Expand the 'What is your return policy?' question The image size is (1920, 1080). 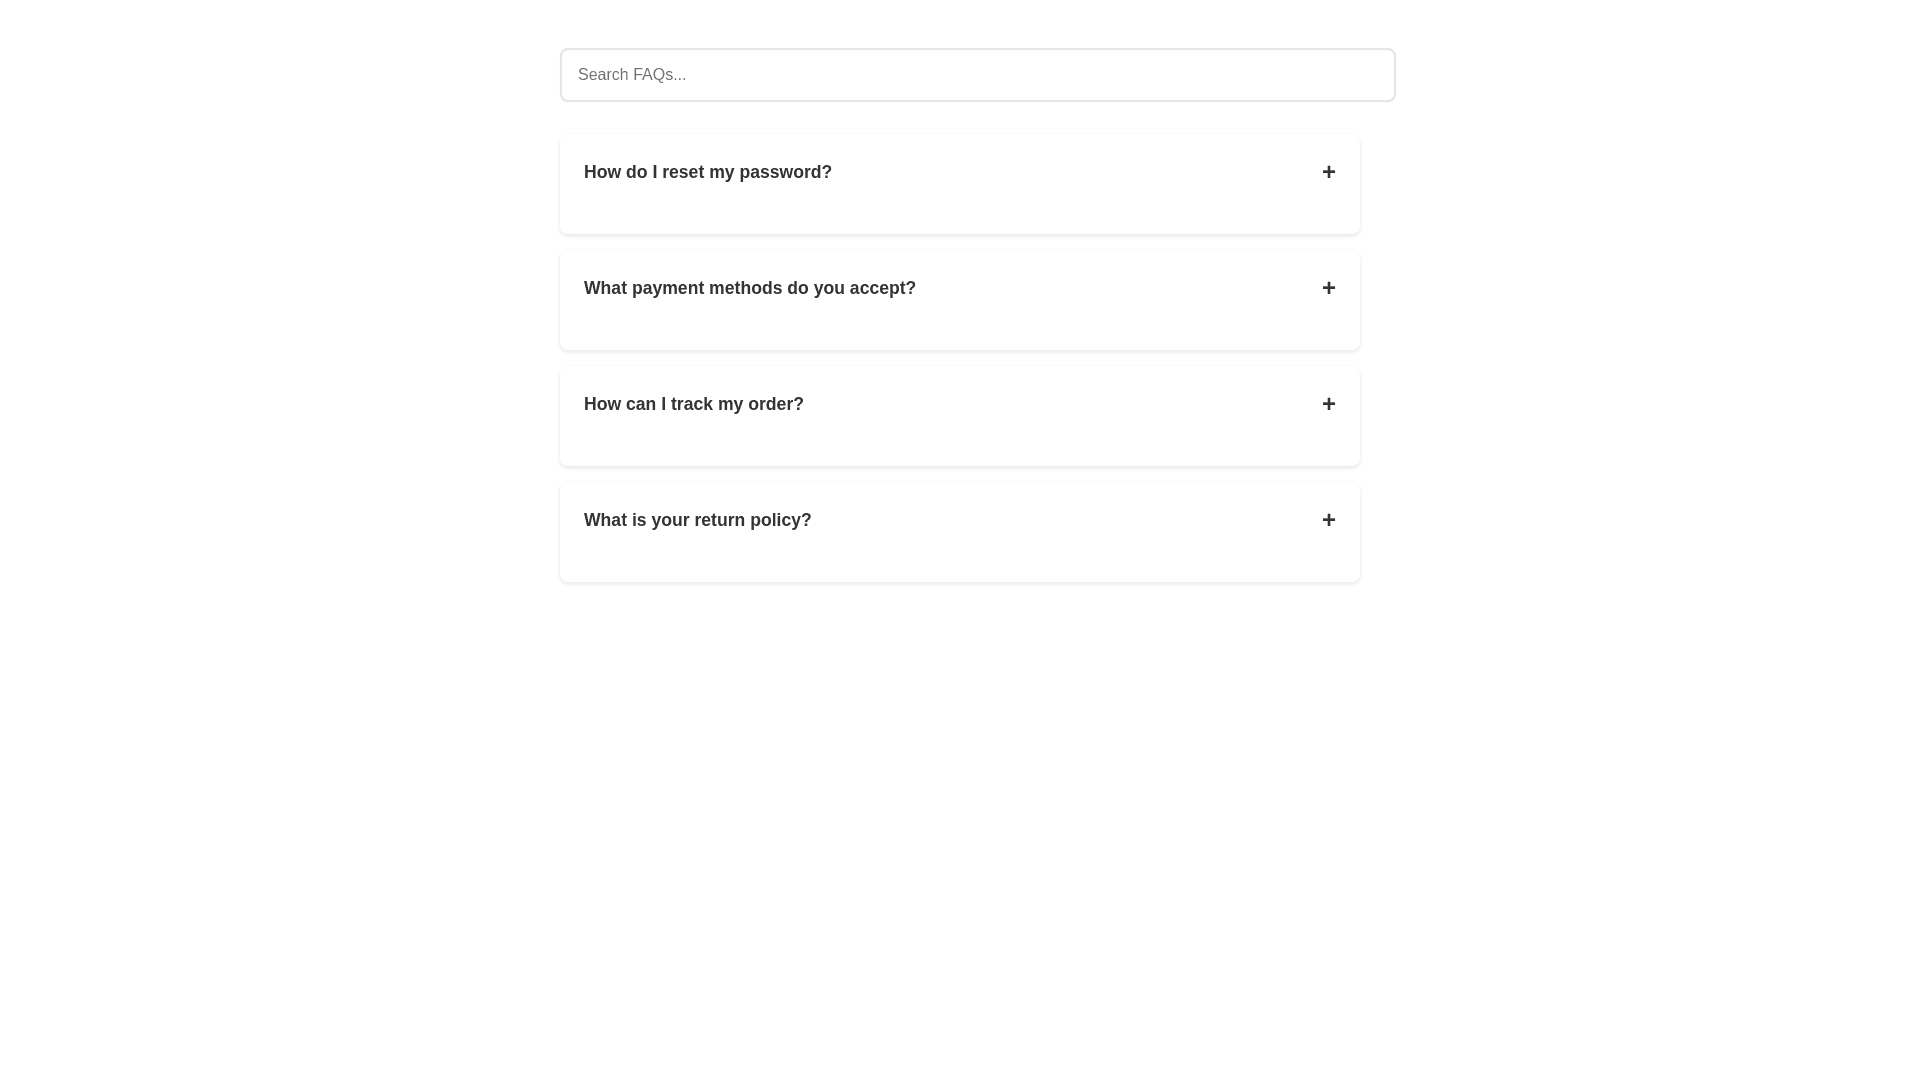point(697,520)
